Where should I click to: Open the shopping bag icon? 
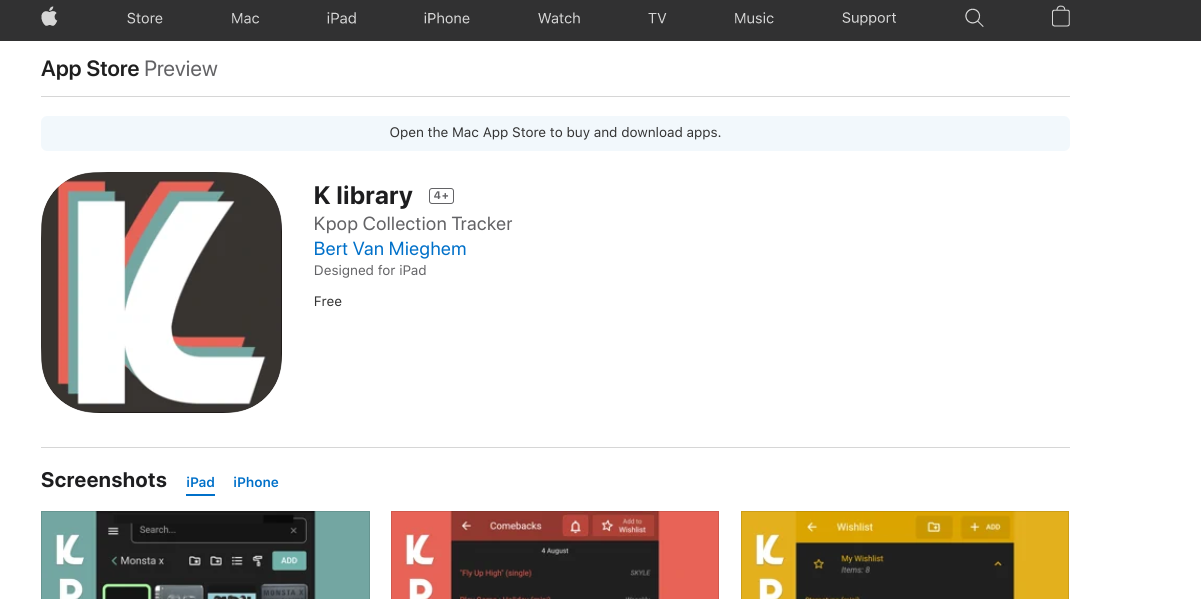click(1061, 17)
